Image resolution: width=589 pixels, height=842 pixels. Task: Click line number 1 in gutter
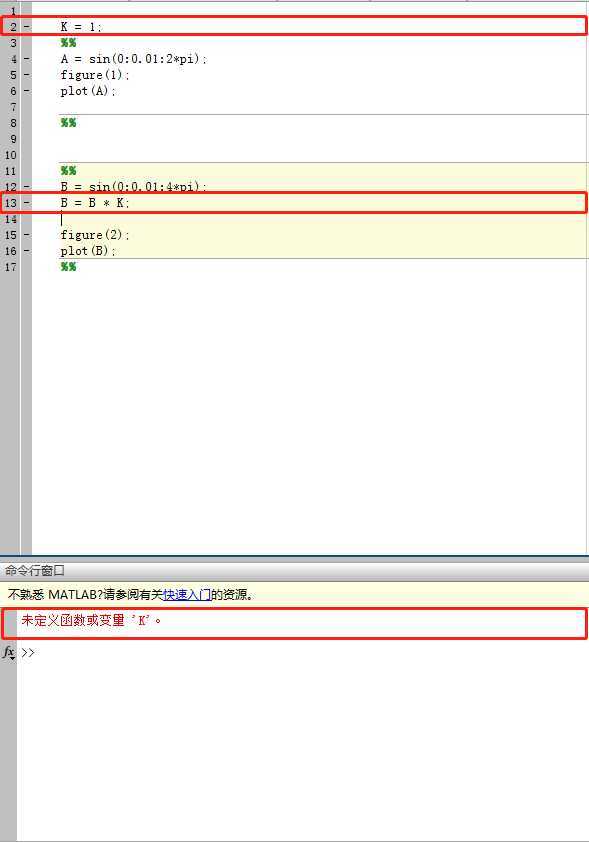(13, 10)
